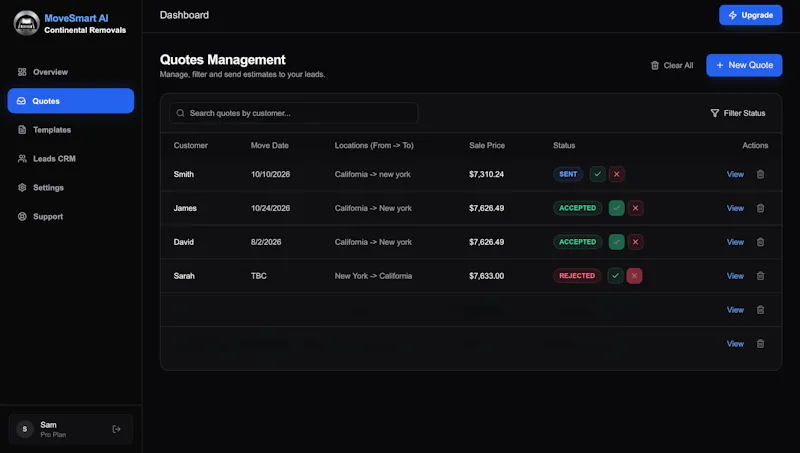Click the Move Date column header

point(269,145)
